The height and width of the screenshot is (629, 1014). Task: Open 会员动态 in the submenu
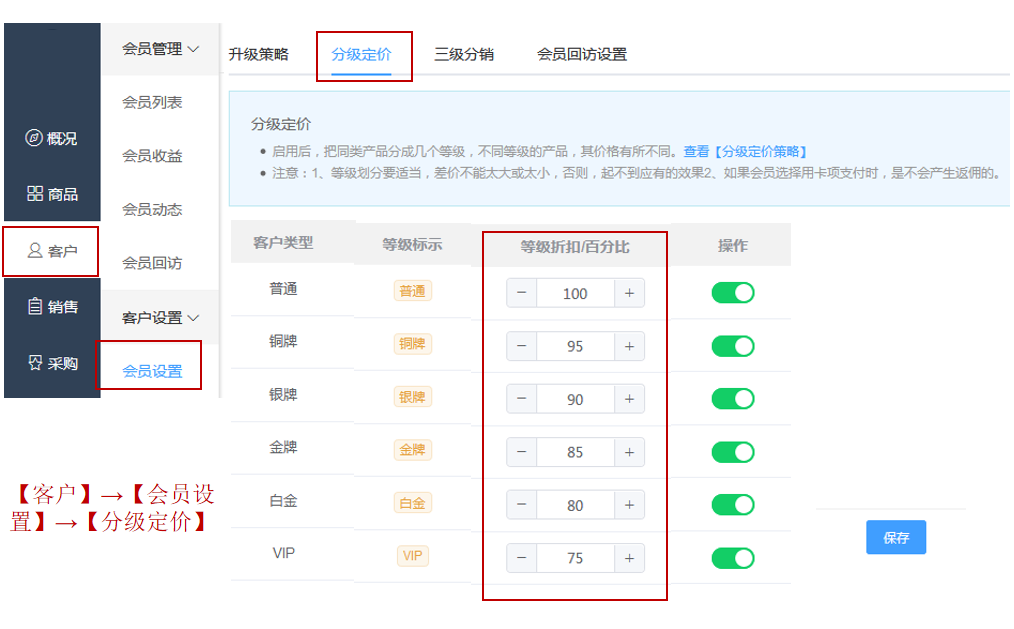click(152, 209)
